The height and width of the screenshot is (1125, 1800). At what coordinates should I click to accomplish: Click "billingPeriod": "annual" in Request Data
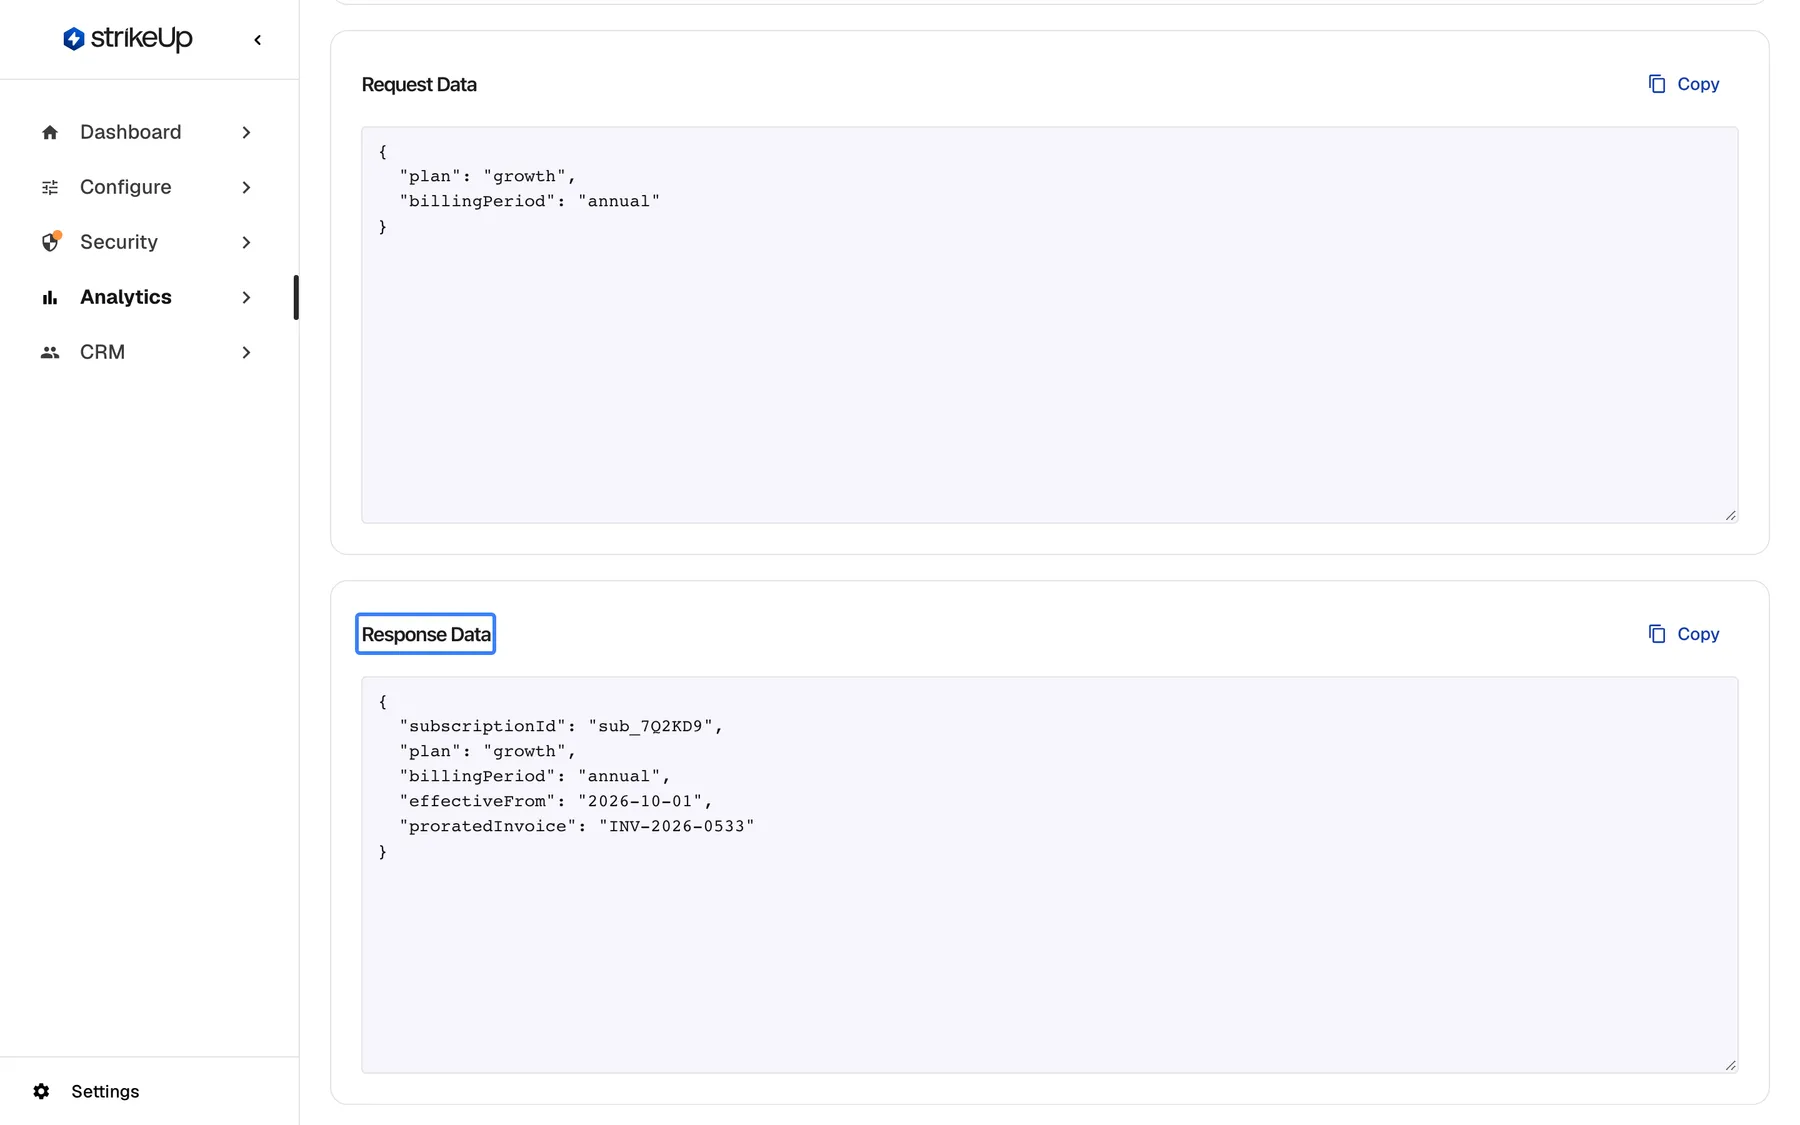(530, 201)
